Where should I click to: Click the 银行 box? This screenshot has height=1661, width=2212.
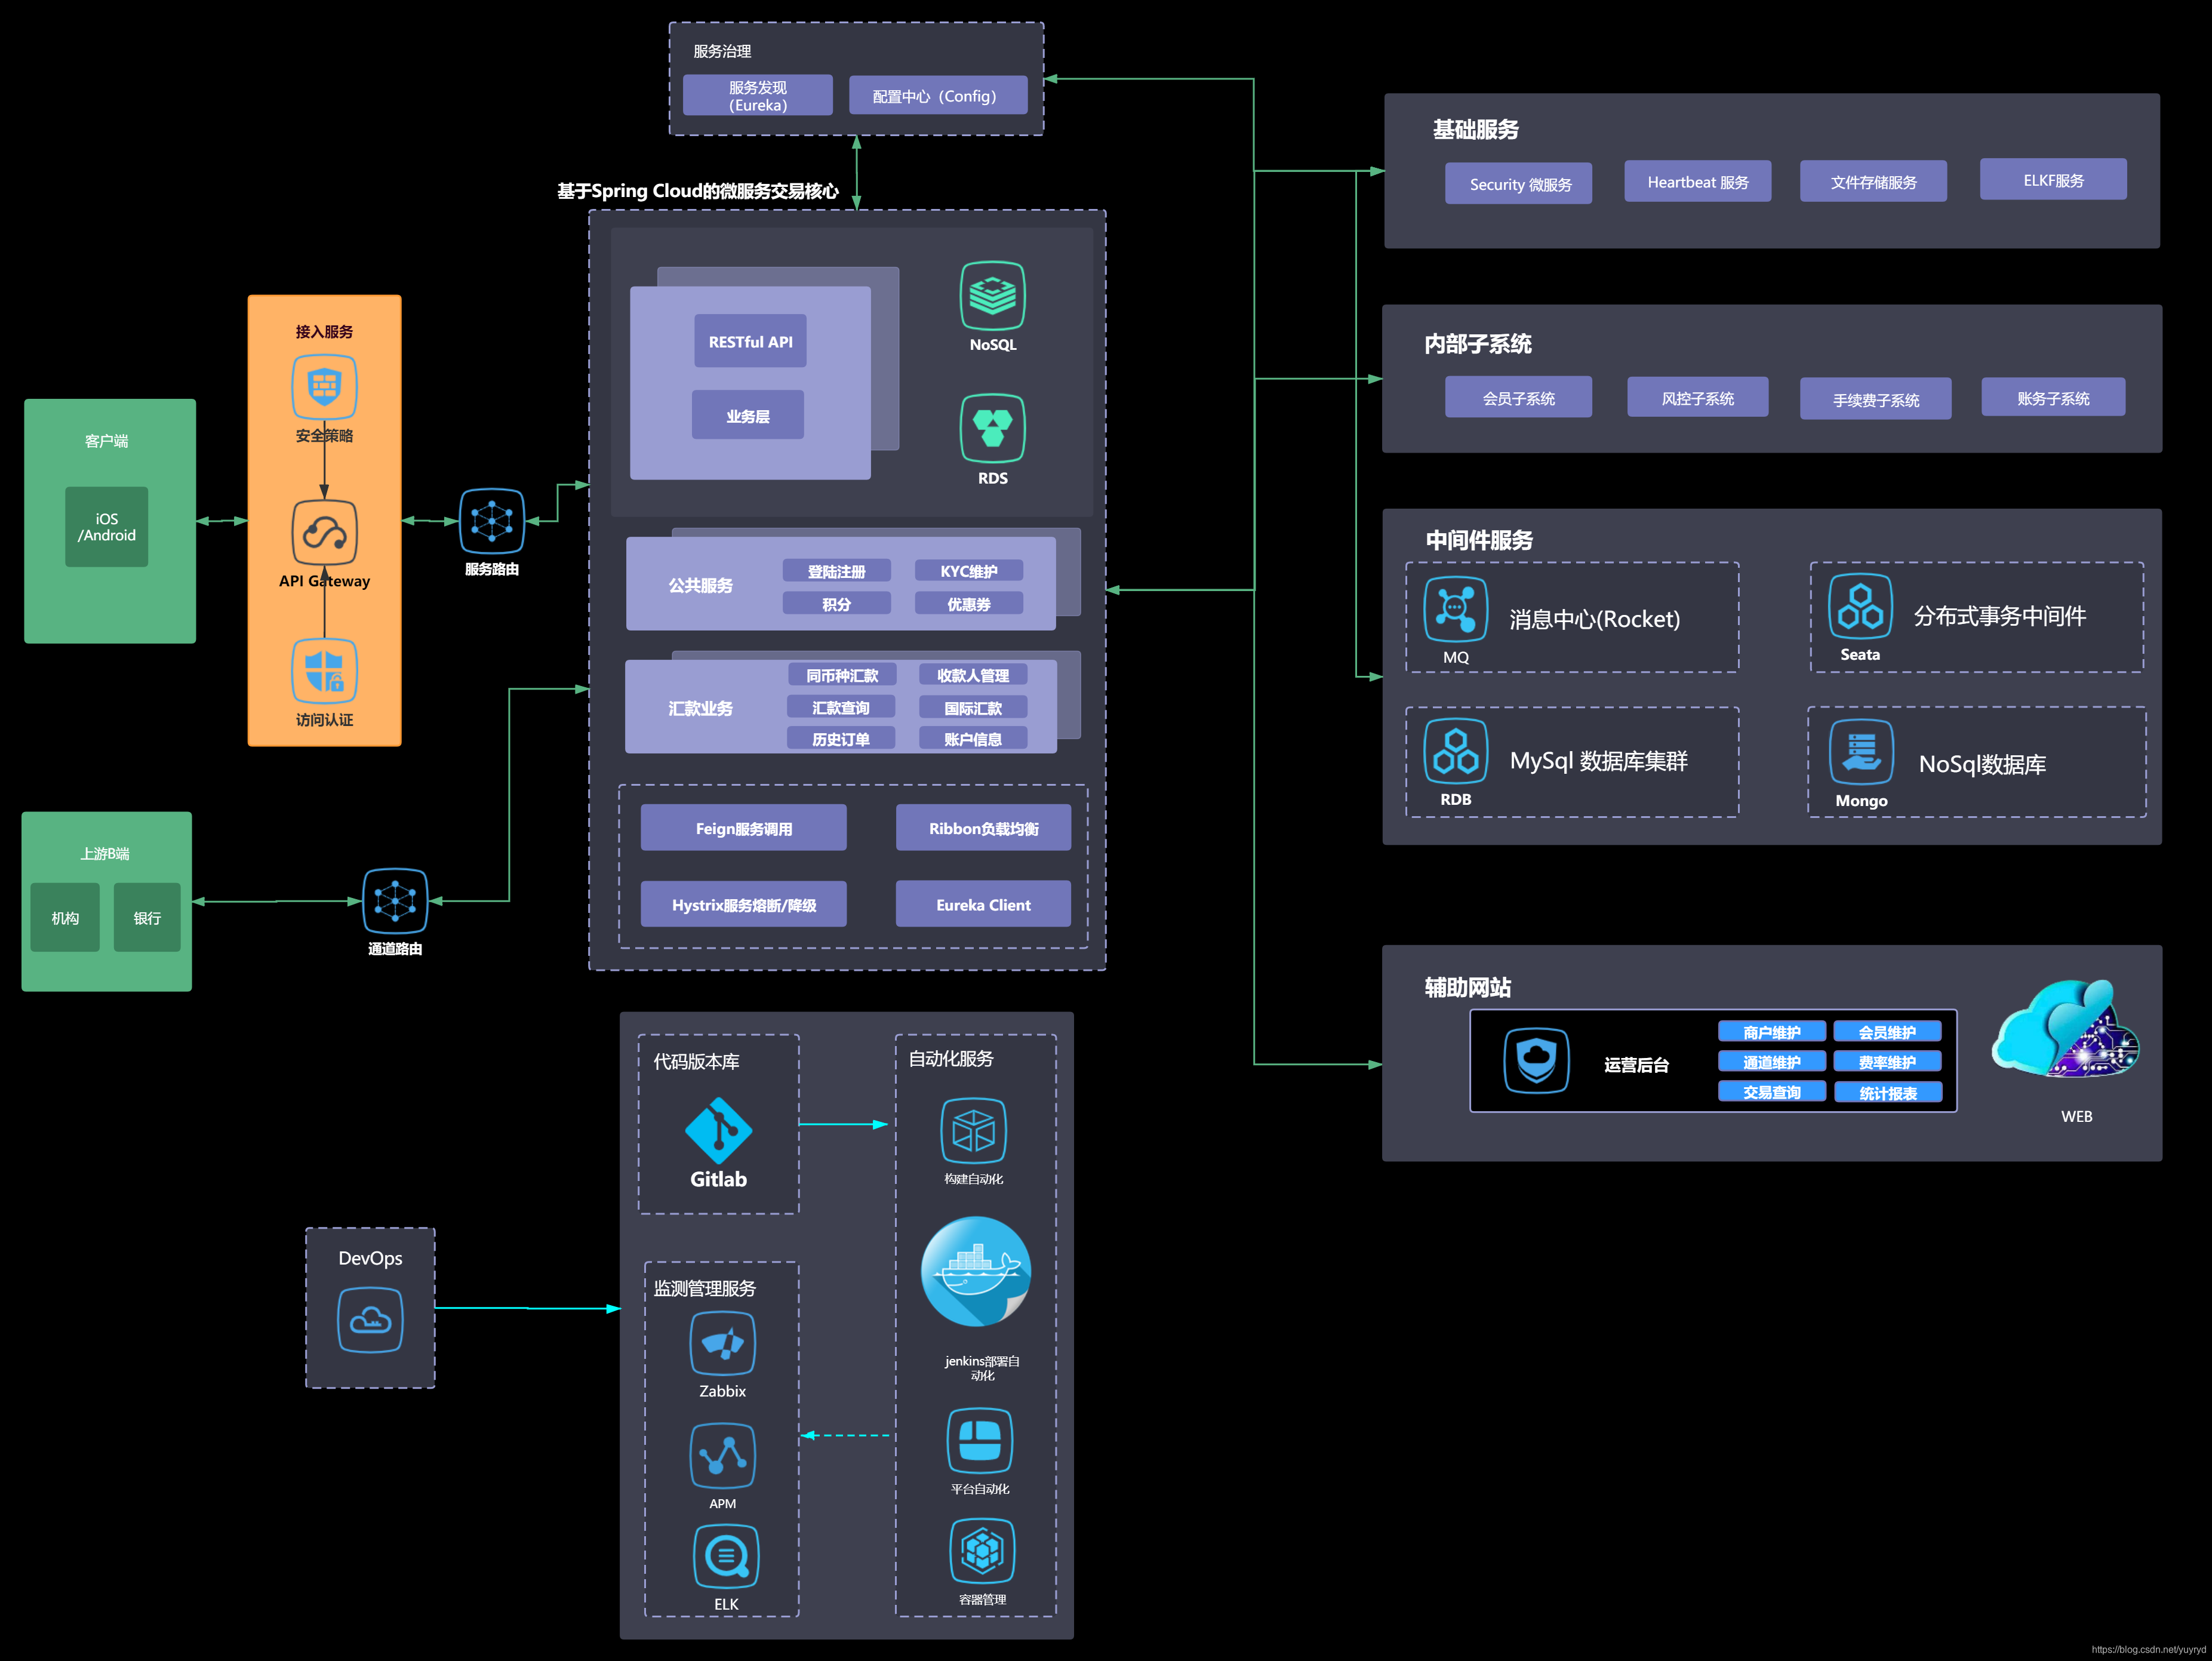tap(147, 917)
